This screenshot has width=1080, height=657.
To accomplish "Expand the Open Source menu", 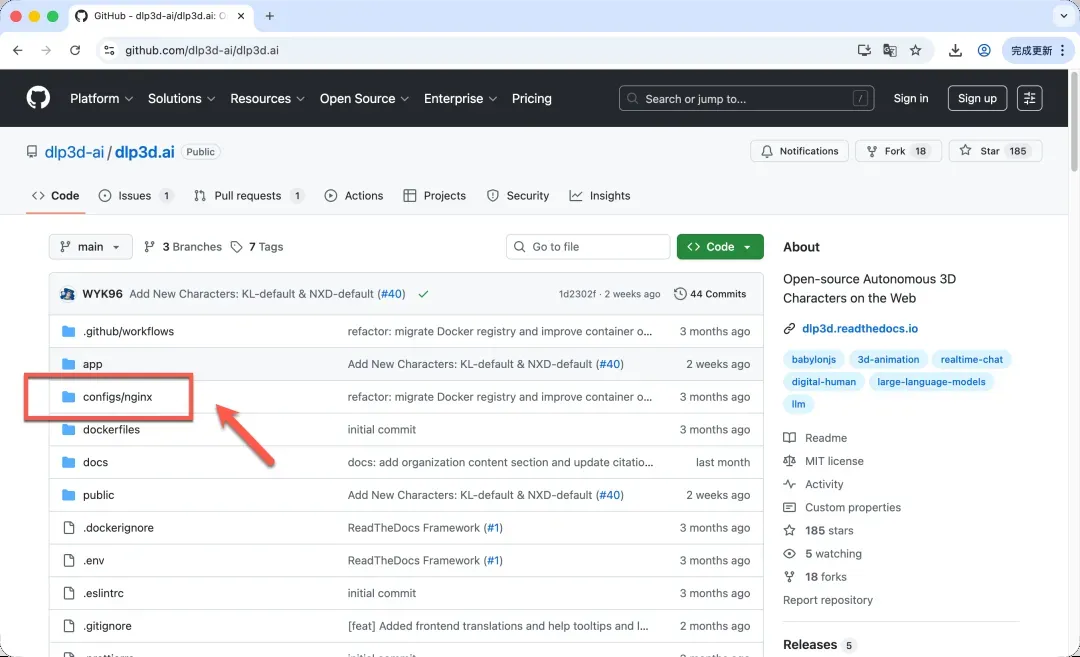I will click(364, 99).
